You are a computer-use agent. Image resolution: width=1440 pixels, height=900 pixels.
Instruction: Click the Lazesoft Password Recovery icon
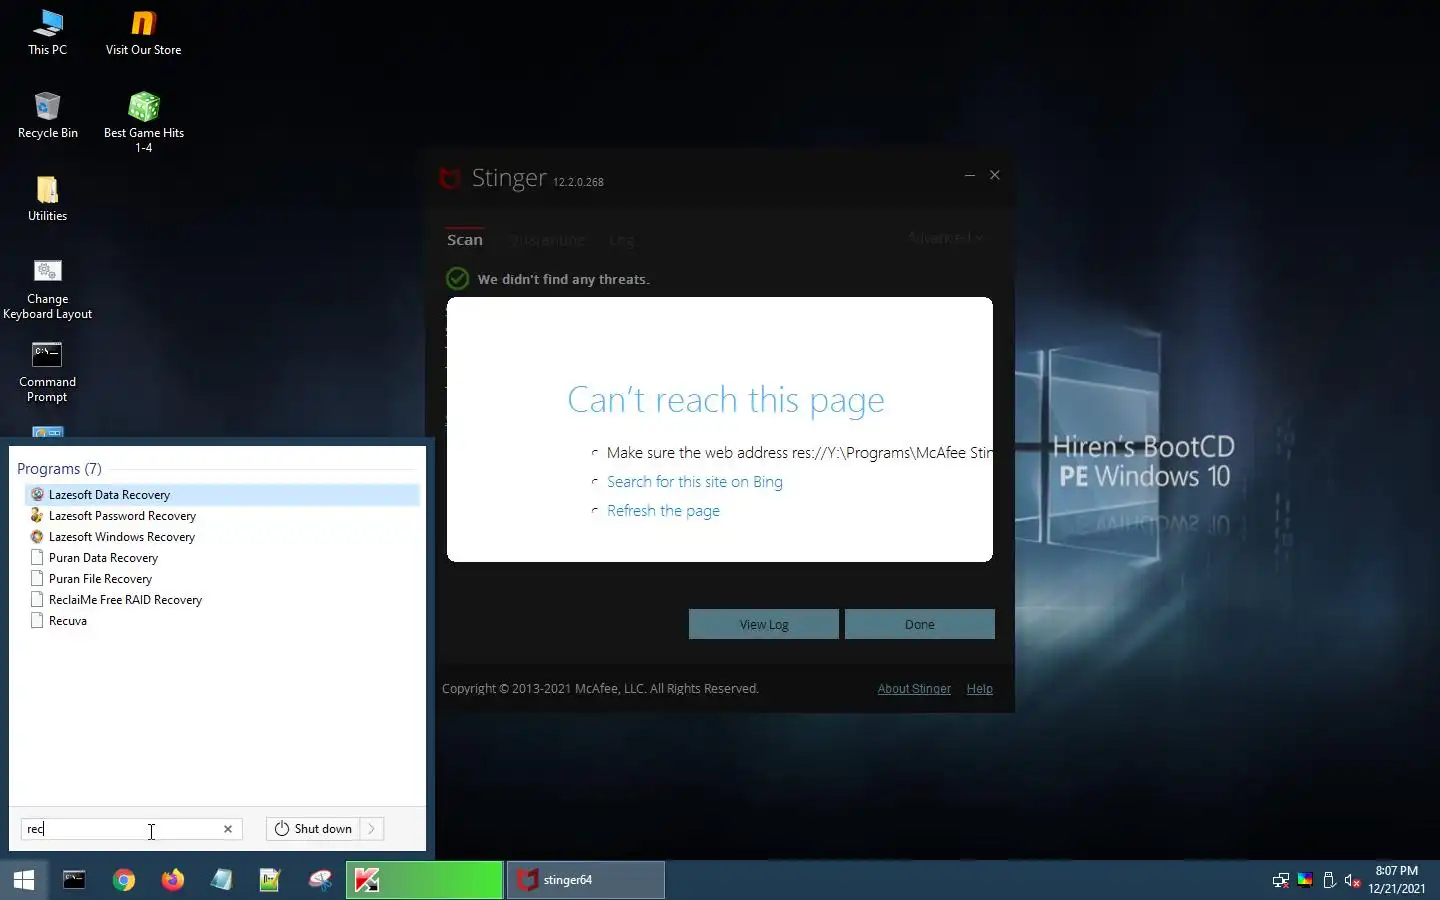pyautogui.click(x=37, y=515)
